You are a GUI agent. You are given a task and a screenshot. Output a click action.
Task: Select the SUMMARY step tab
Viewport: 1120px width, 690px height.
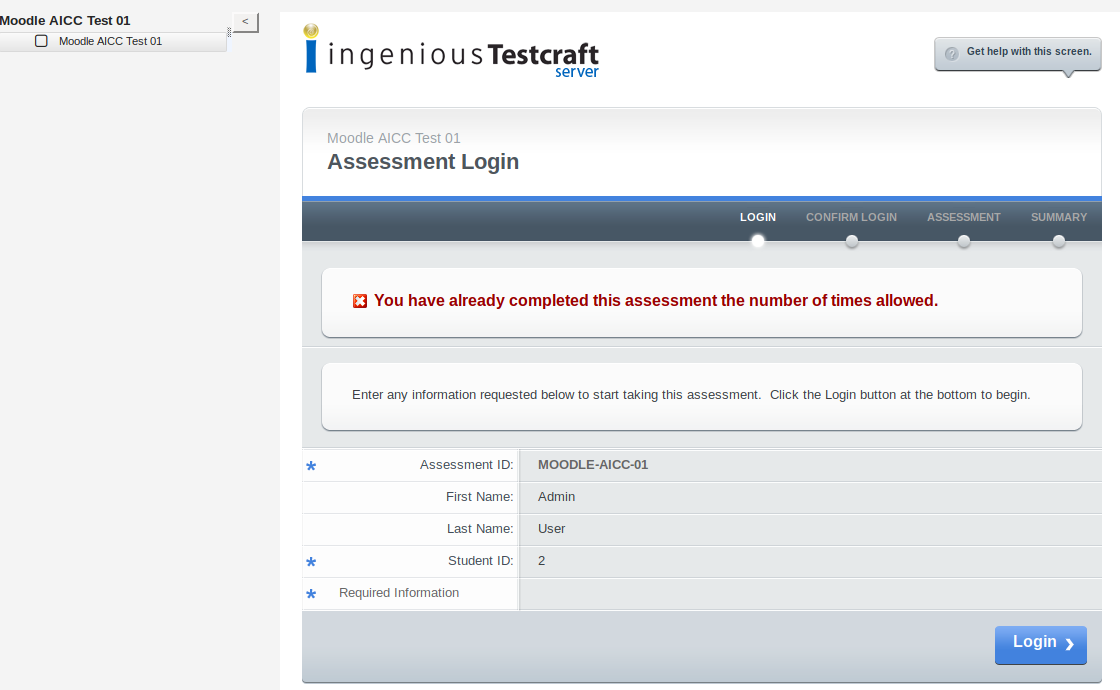tap(1059, 217)
